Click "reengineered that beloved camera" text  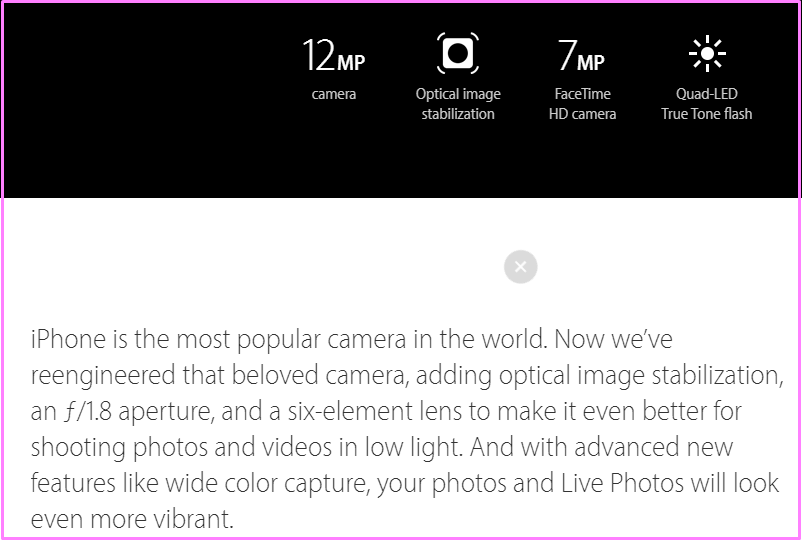click(x=218, y=376)
